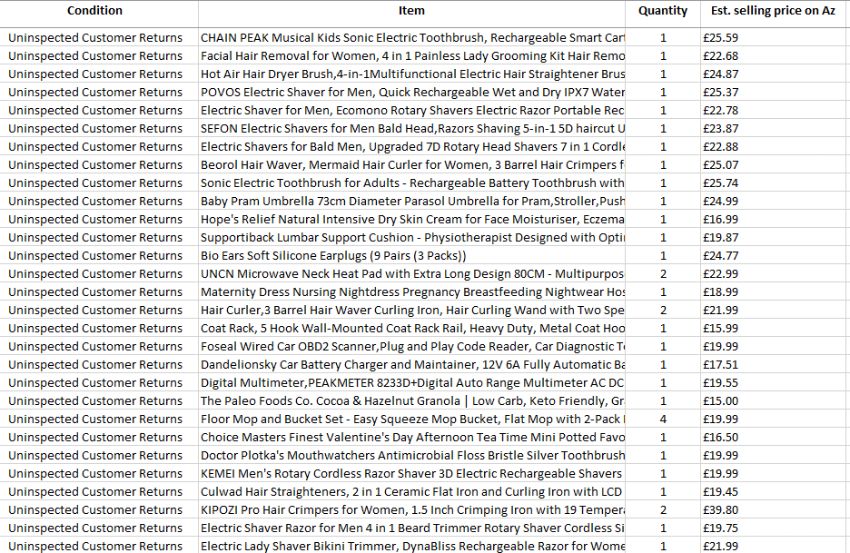Select Choice Masters Valentine's Day Tea item
Viewport: 850px width, 553px height.
(x=412, y=437)
